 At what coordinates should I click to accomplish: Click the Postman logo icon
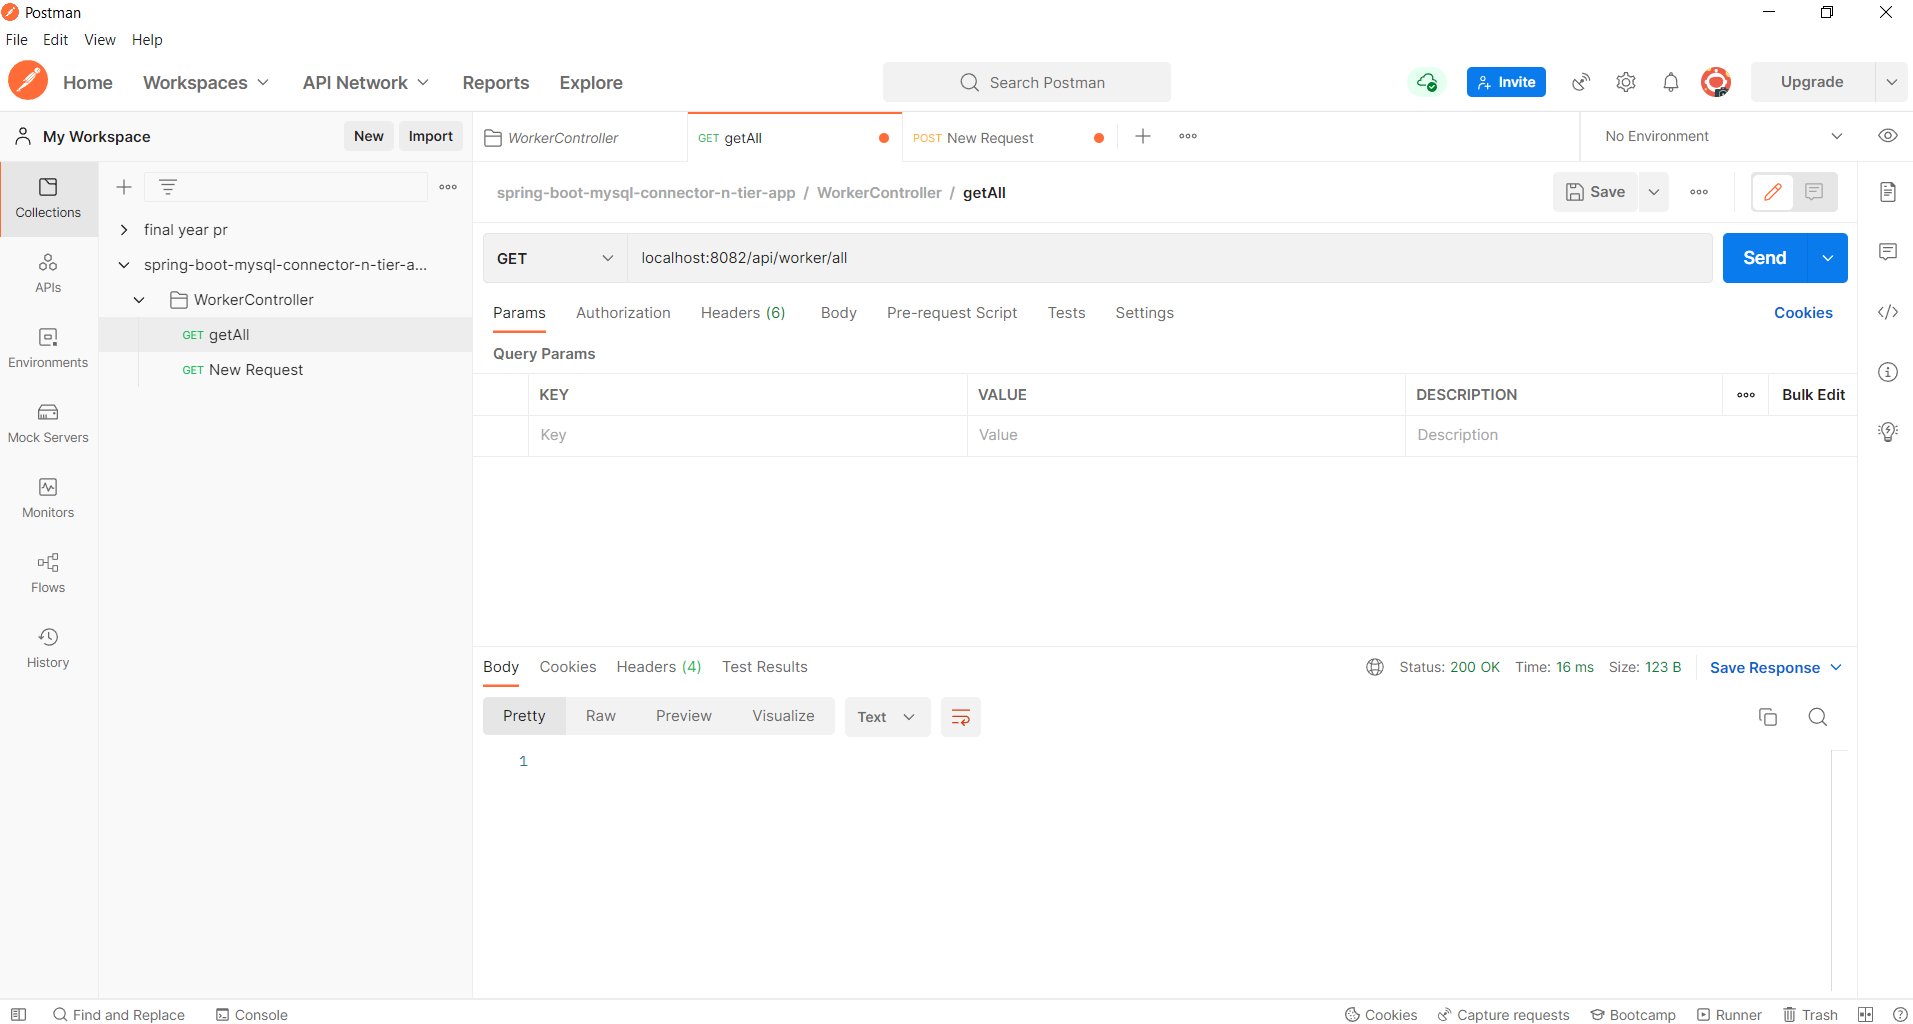[x=28, y=81]
